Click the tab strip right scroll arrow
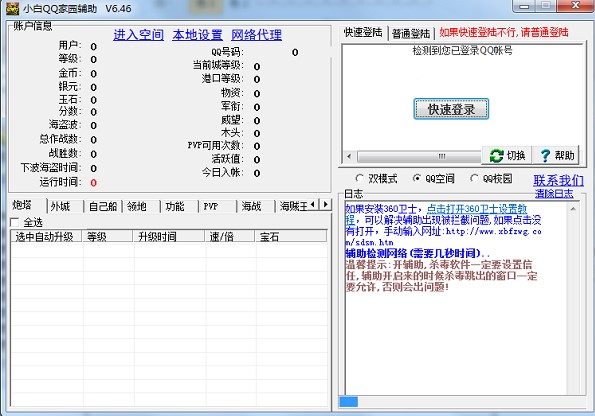595x416 pixels. pos(326,205)
